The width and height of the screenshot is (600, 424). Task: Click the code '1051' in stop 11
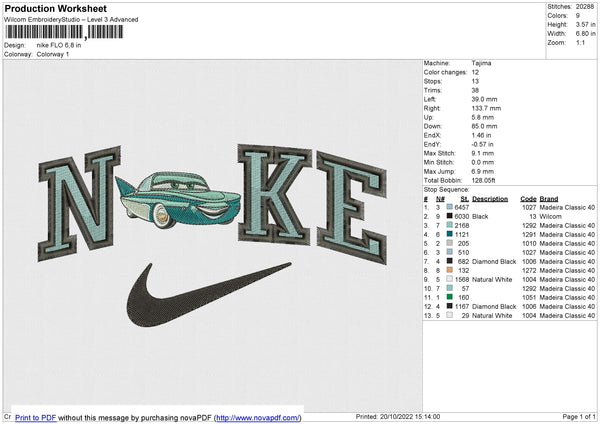tap(529, 297)
